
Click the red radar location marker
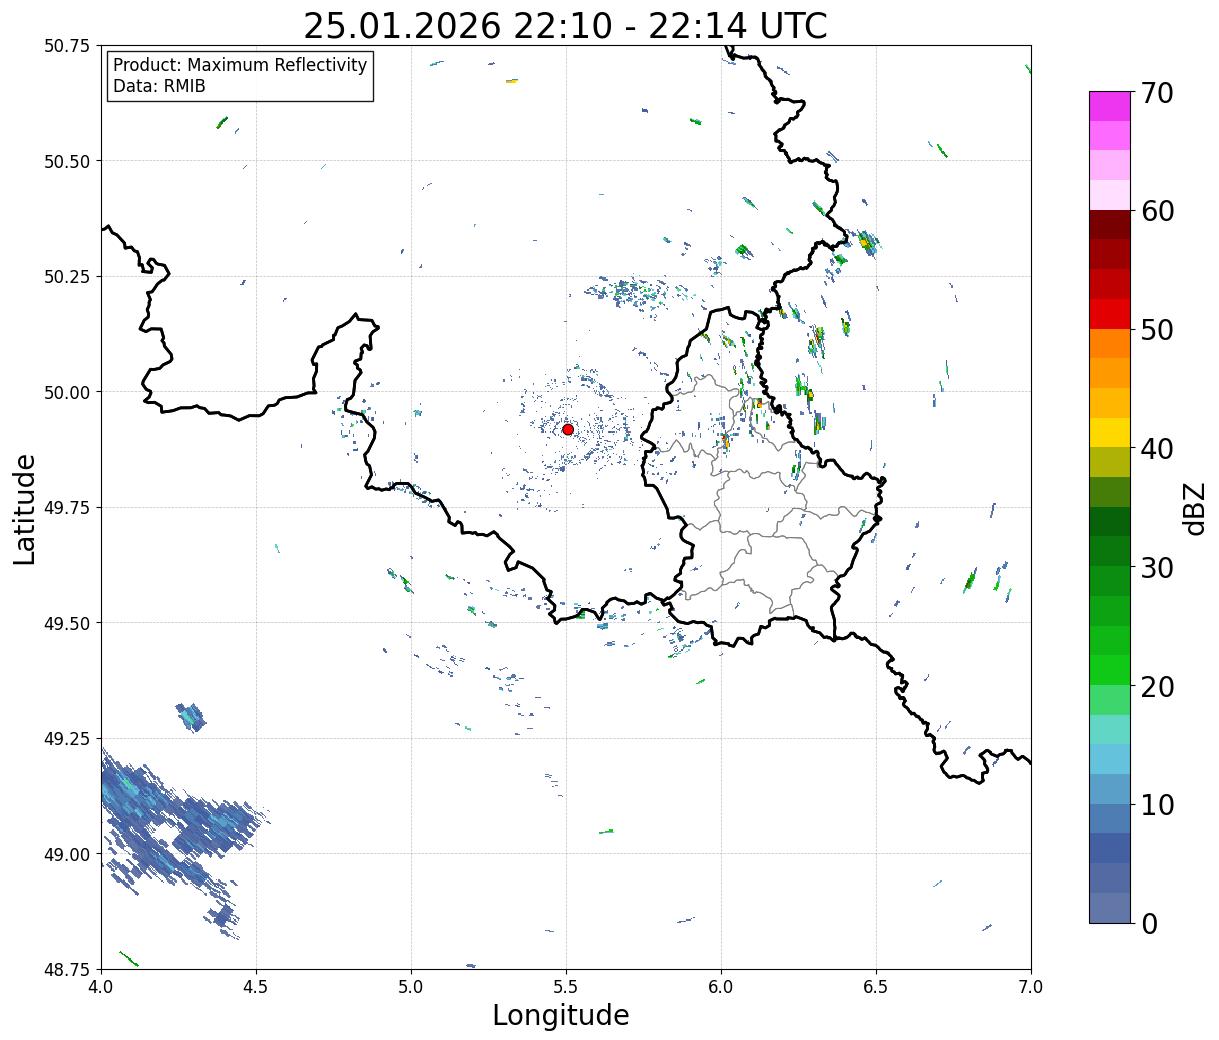567,429
